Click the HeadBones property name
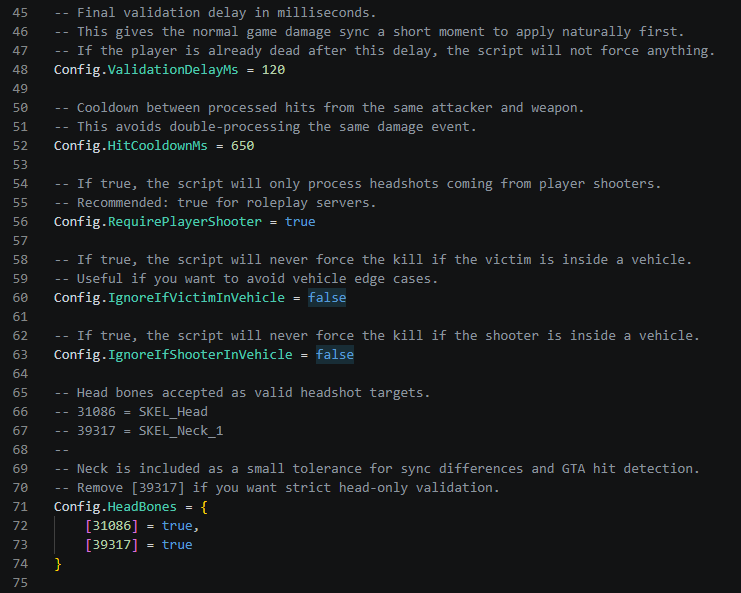 coord(142,507)
